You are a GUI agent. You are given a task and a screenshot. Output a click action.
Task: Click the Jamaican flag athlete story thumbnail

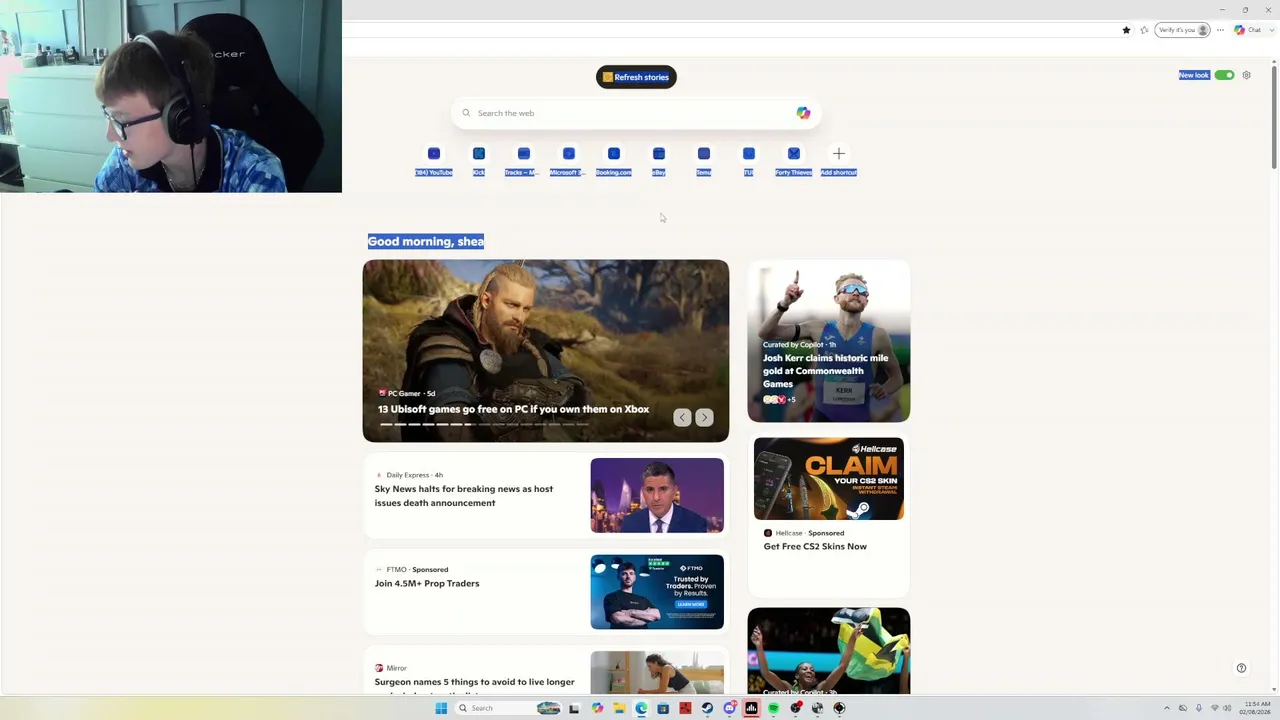pyautogui.click(x=829, y=651)
